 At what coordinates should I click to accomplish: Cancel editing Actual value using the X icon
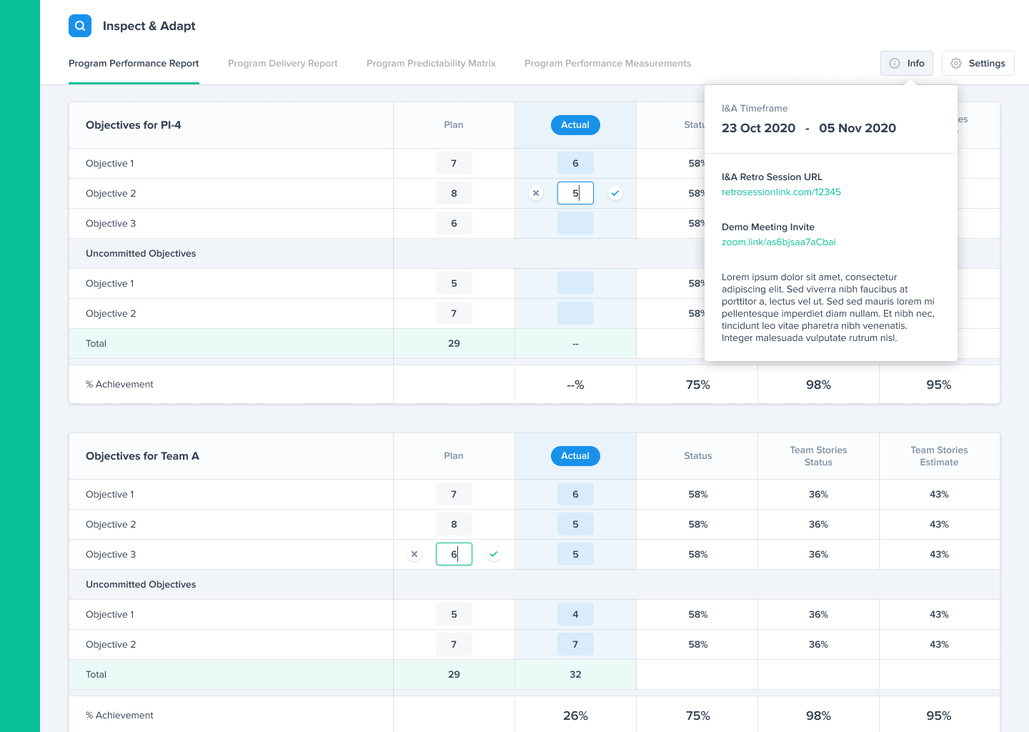(535, 193)
